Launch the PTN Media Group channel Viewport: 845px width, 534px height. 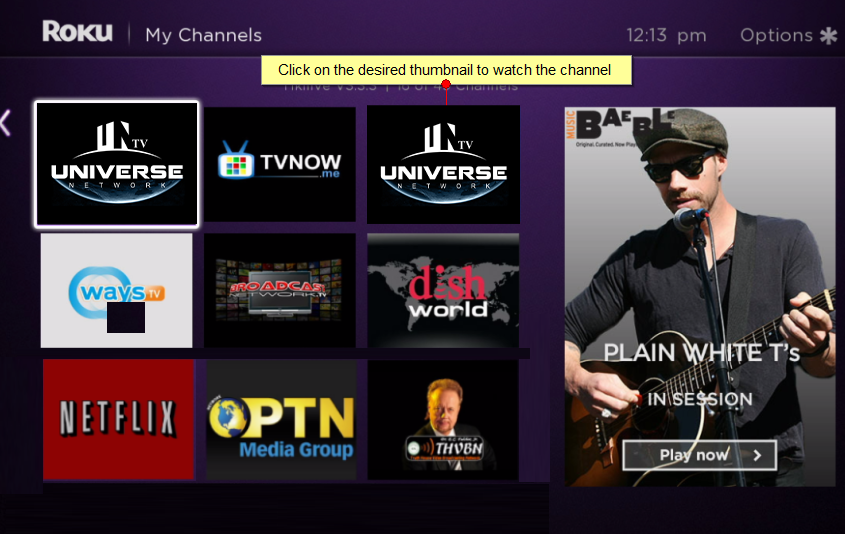[x=281, y=419]
